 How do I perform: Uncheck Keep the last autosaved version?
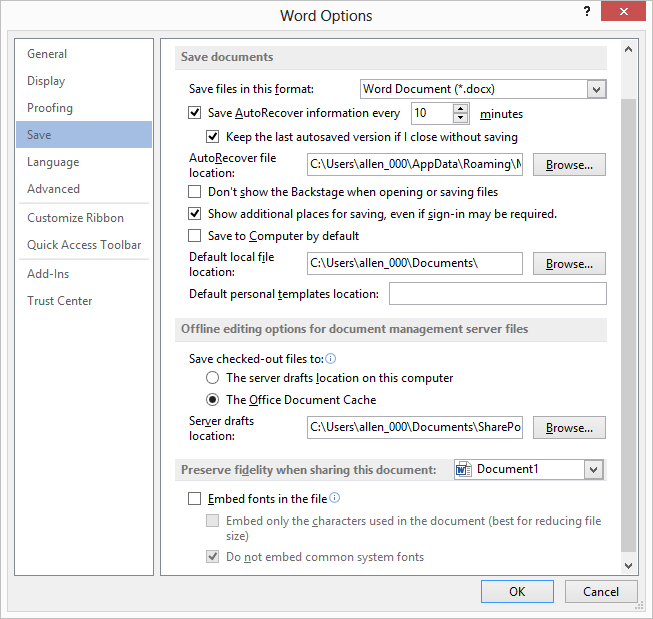point(212,137)
